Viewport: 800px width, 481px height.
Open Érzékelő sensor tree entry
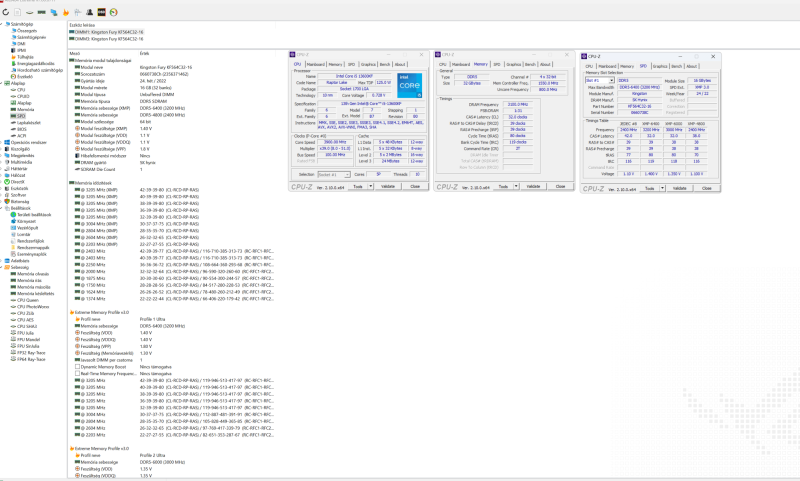click(25, 77)
